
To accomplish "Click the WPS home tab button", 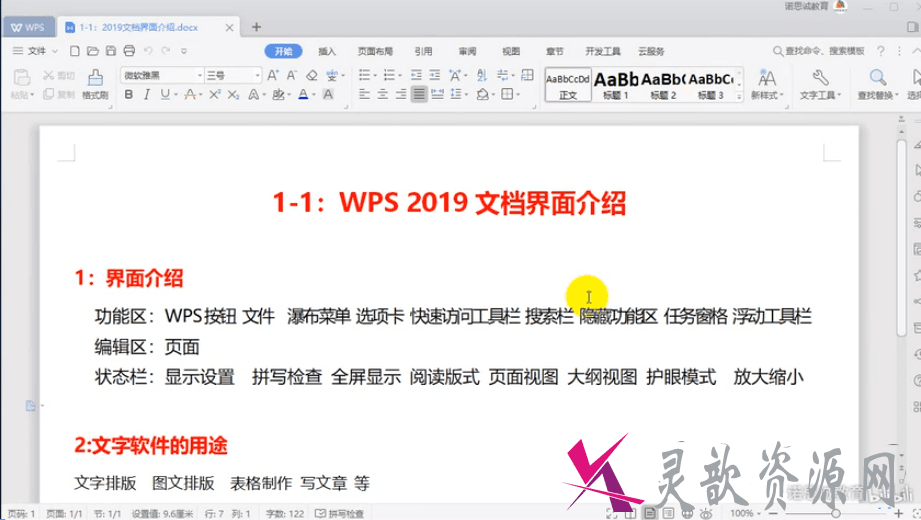I will 28,27.
